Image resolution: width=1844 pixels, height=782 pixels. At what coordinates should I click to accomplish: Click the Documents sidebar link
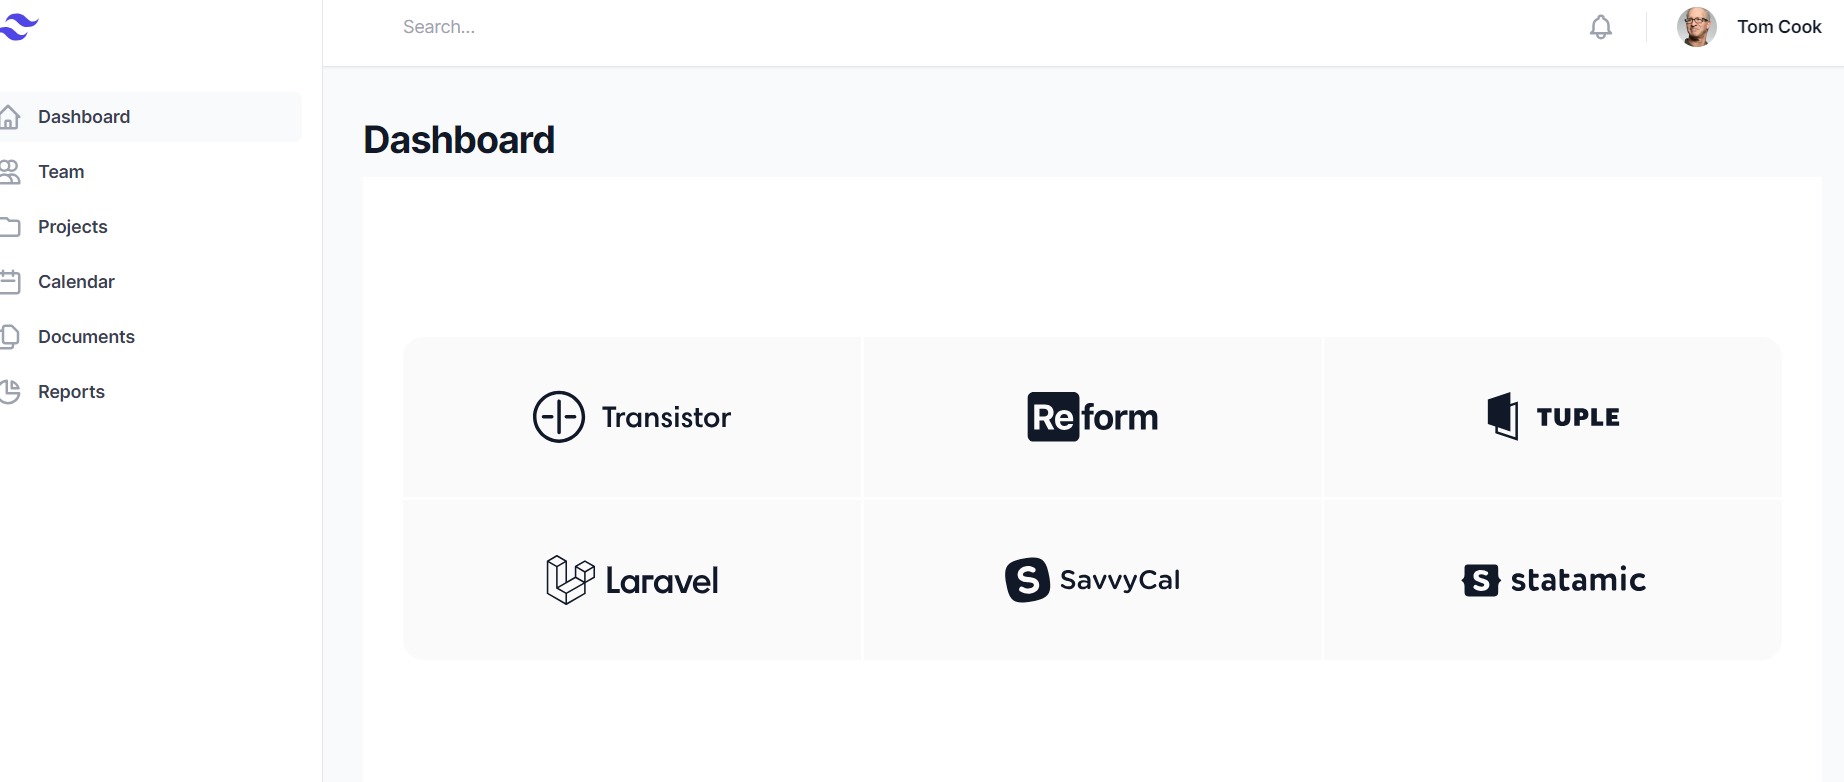point(87,336)
